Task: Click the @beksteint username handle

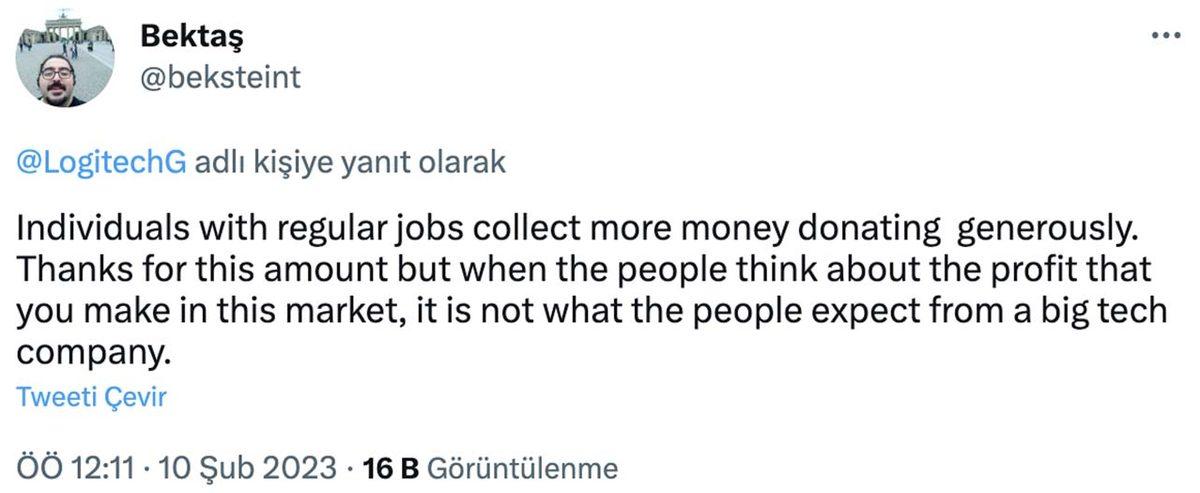Action: coord(219,77)
